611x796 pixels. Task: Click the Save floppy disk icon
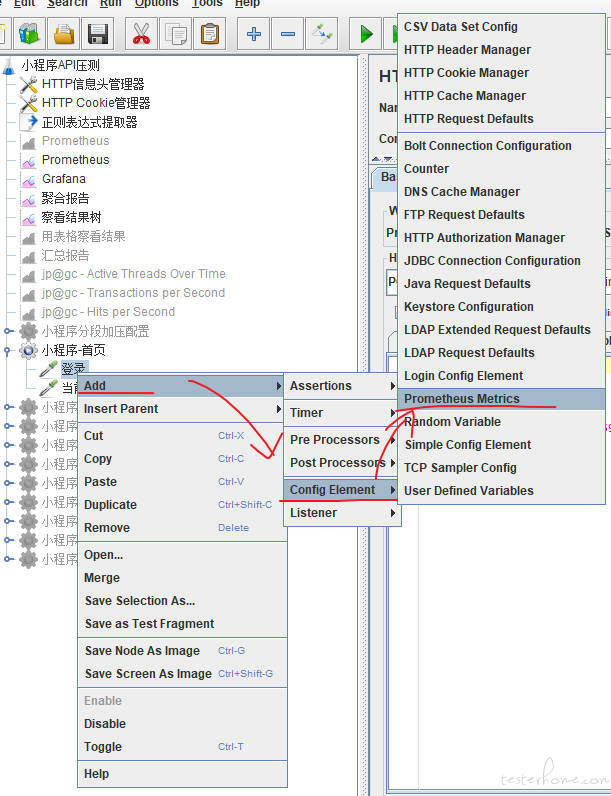98,35
